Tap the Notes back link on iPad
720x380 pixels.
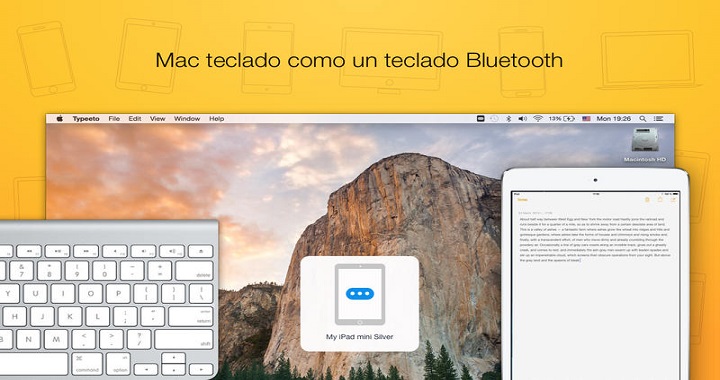click(x=523, y=200)
